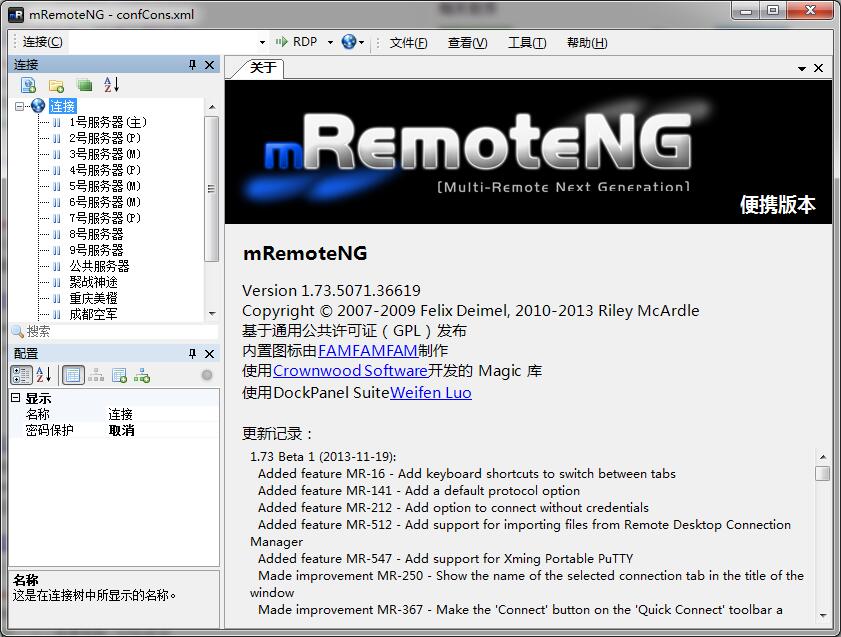Image resolution: width=841 pixels, height=637 pixels.
Task: Click the New Folder icon in 连接 panel
Action: (56, 85)
